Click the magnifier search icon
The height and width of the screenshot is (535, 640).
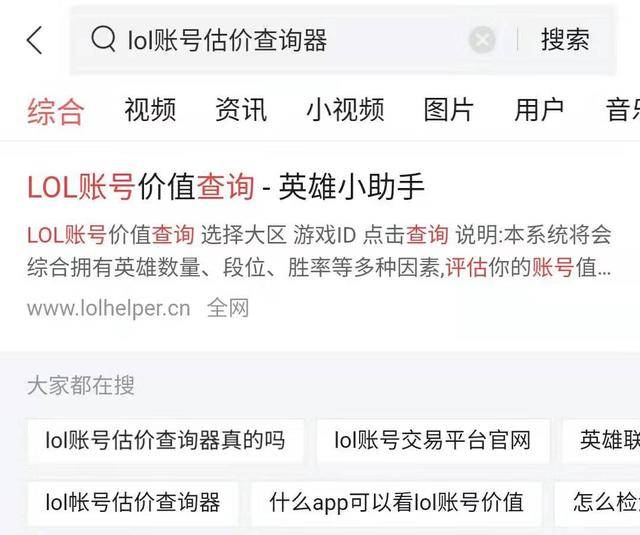point(103,40)
